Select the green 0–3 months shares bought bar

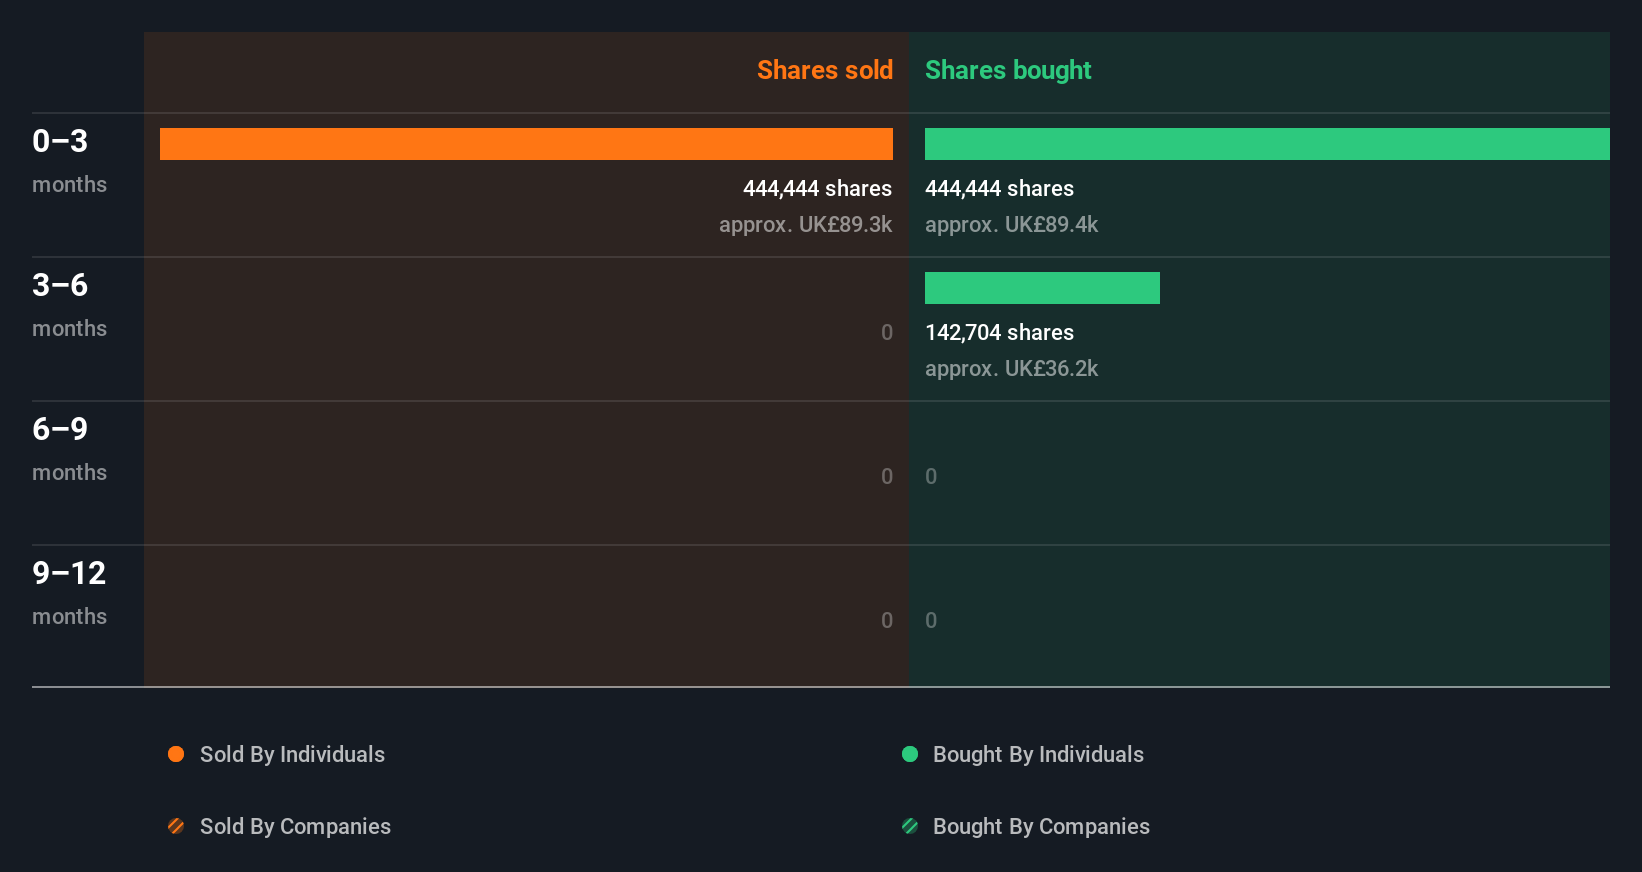(x=1267, y=144)
